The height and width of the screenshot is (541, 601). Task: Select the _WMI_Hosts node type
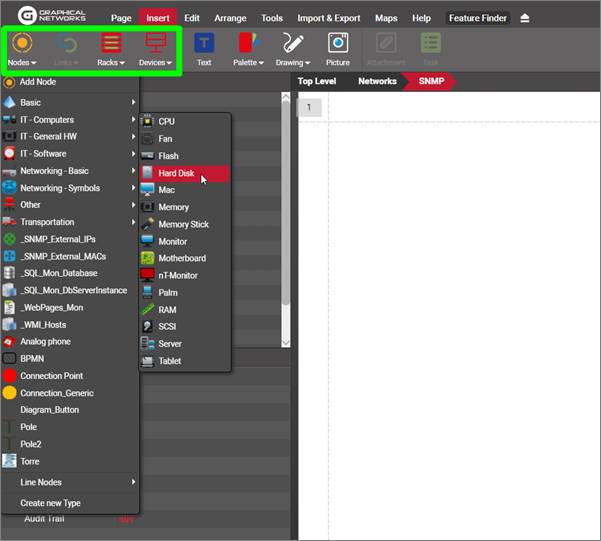click(x=70, y=324)
